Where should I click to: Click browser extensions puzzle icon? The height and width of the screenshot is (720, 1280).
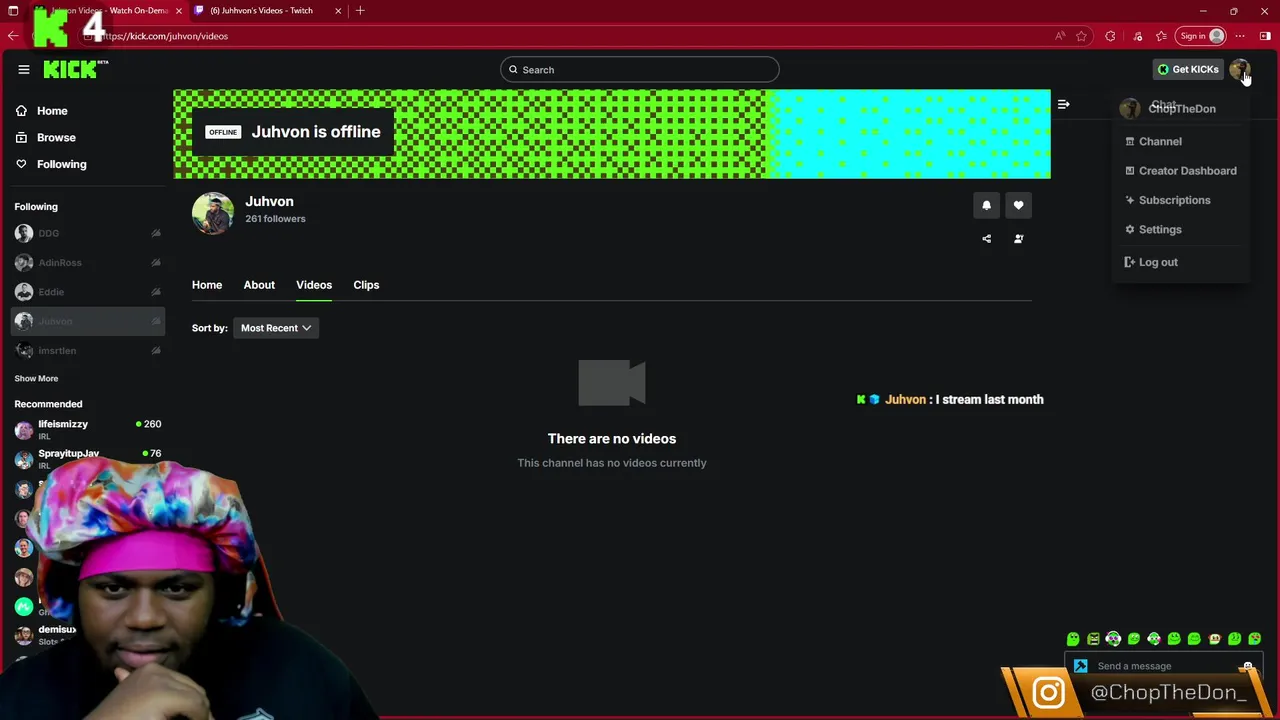(x=1110, y=36)
